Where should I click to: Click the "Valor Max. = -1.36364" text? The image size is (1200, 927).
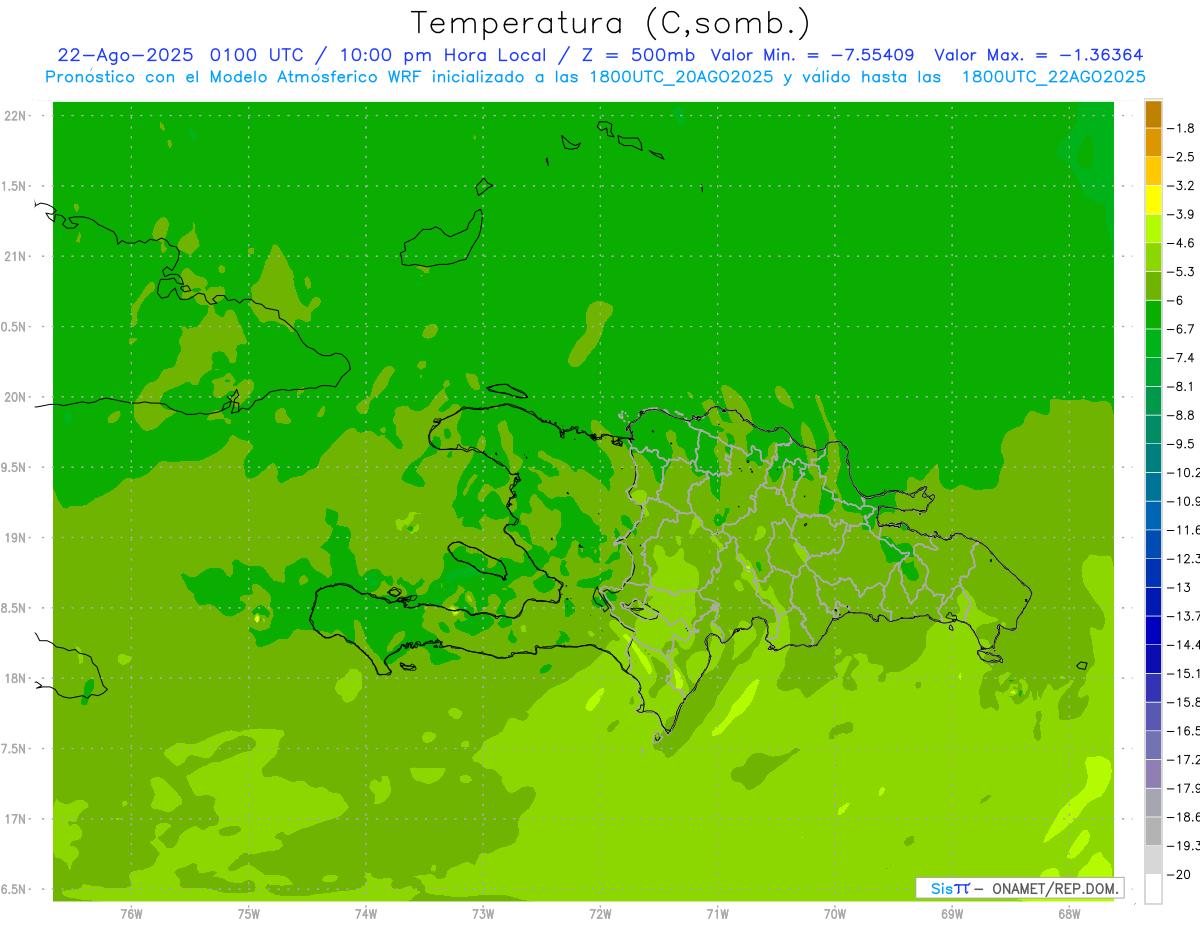[x=1039, y=55]
